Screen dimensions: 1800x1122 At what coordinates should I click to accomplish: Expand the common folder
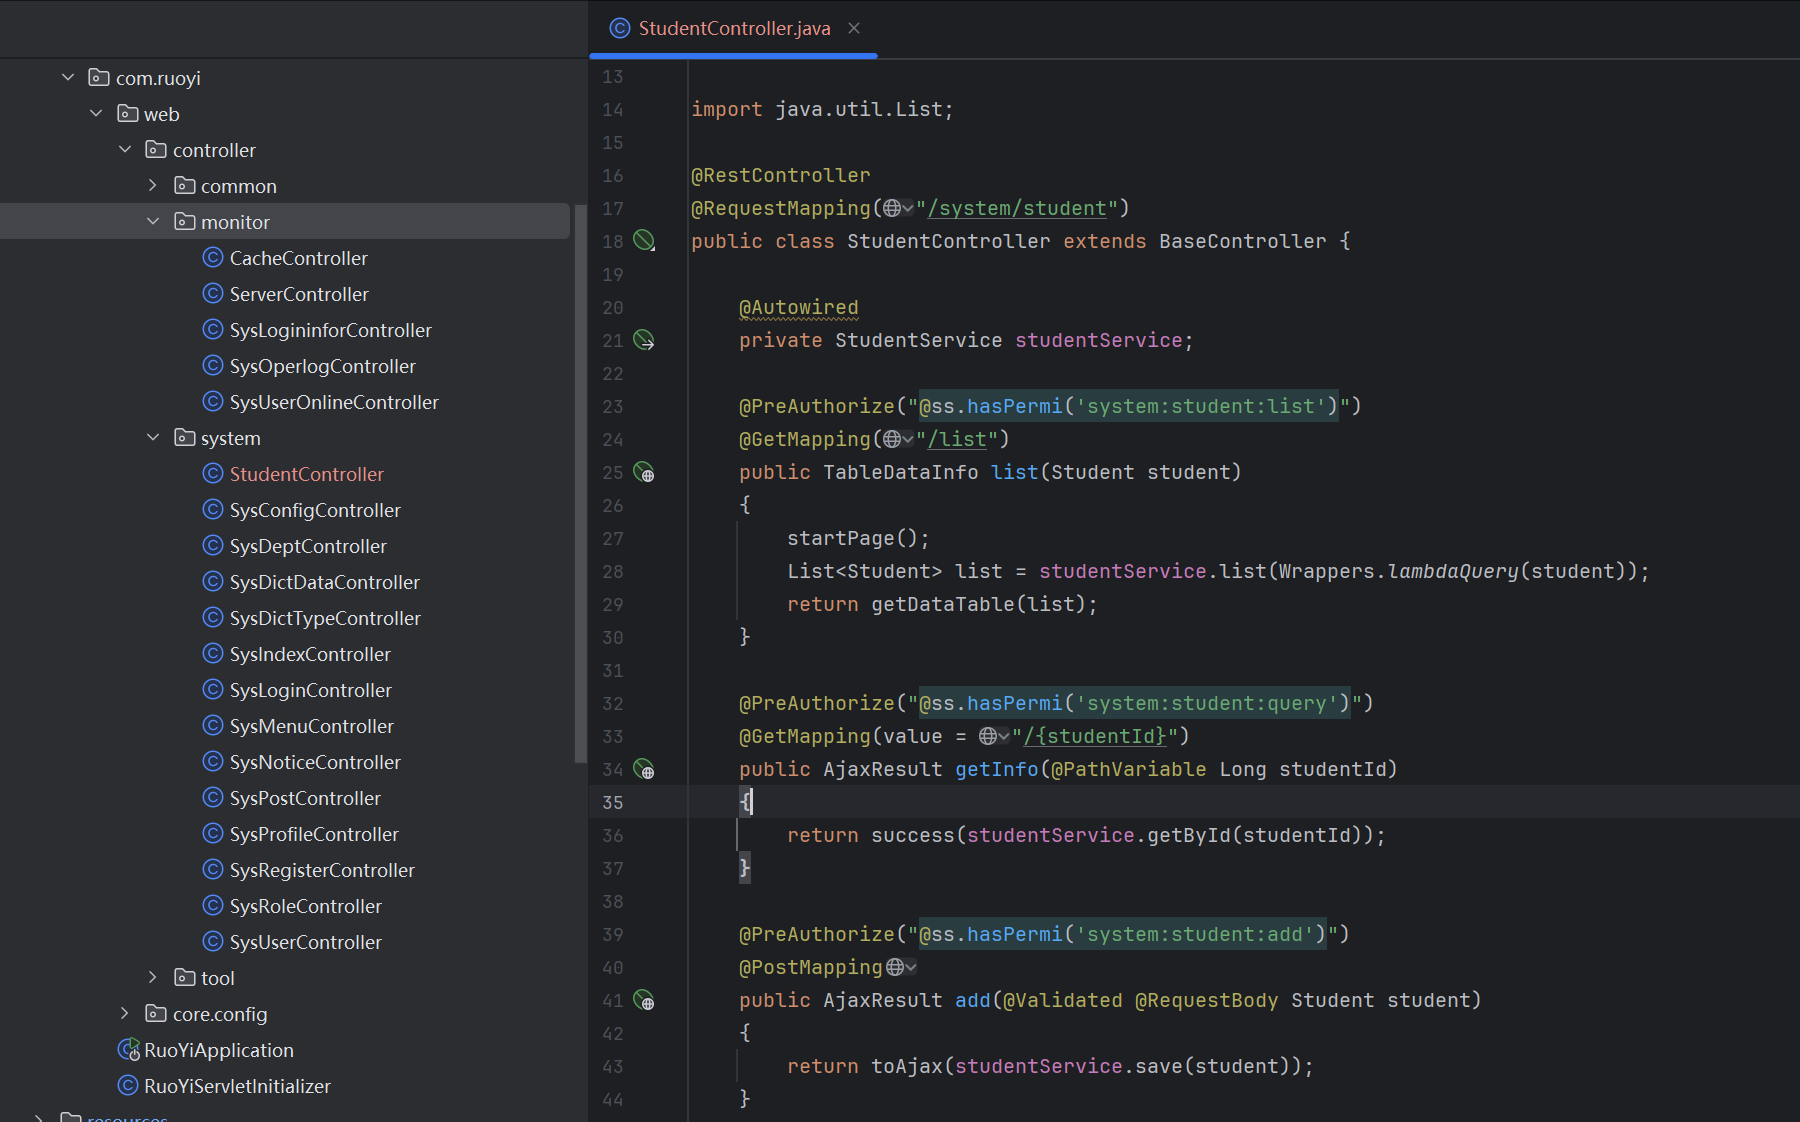click(x=153, y=185)
